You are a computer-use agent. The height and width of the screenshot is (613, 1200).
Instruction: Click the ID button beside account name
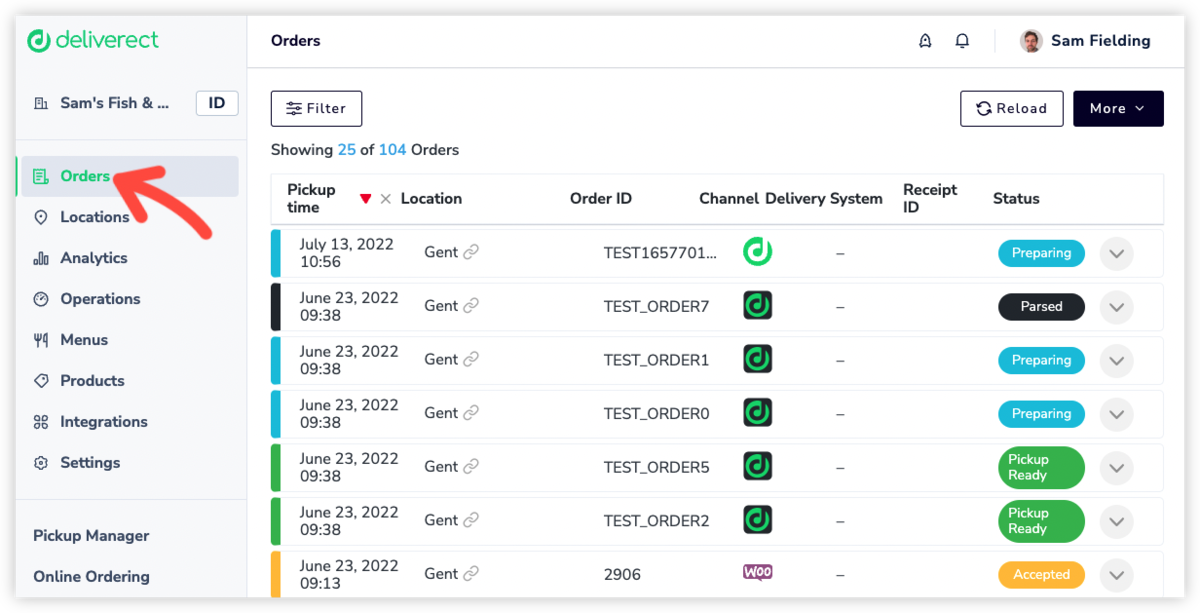coord(217,103)
